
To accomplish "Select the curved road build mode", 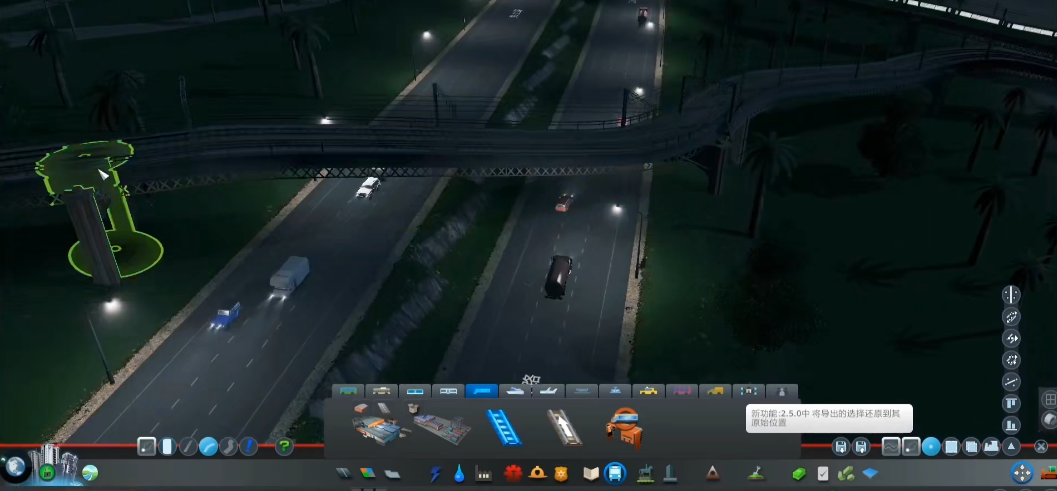I will pyautogui.click(x=208, y=446).
